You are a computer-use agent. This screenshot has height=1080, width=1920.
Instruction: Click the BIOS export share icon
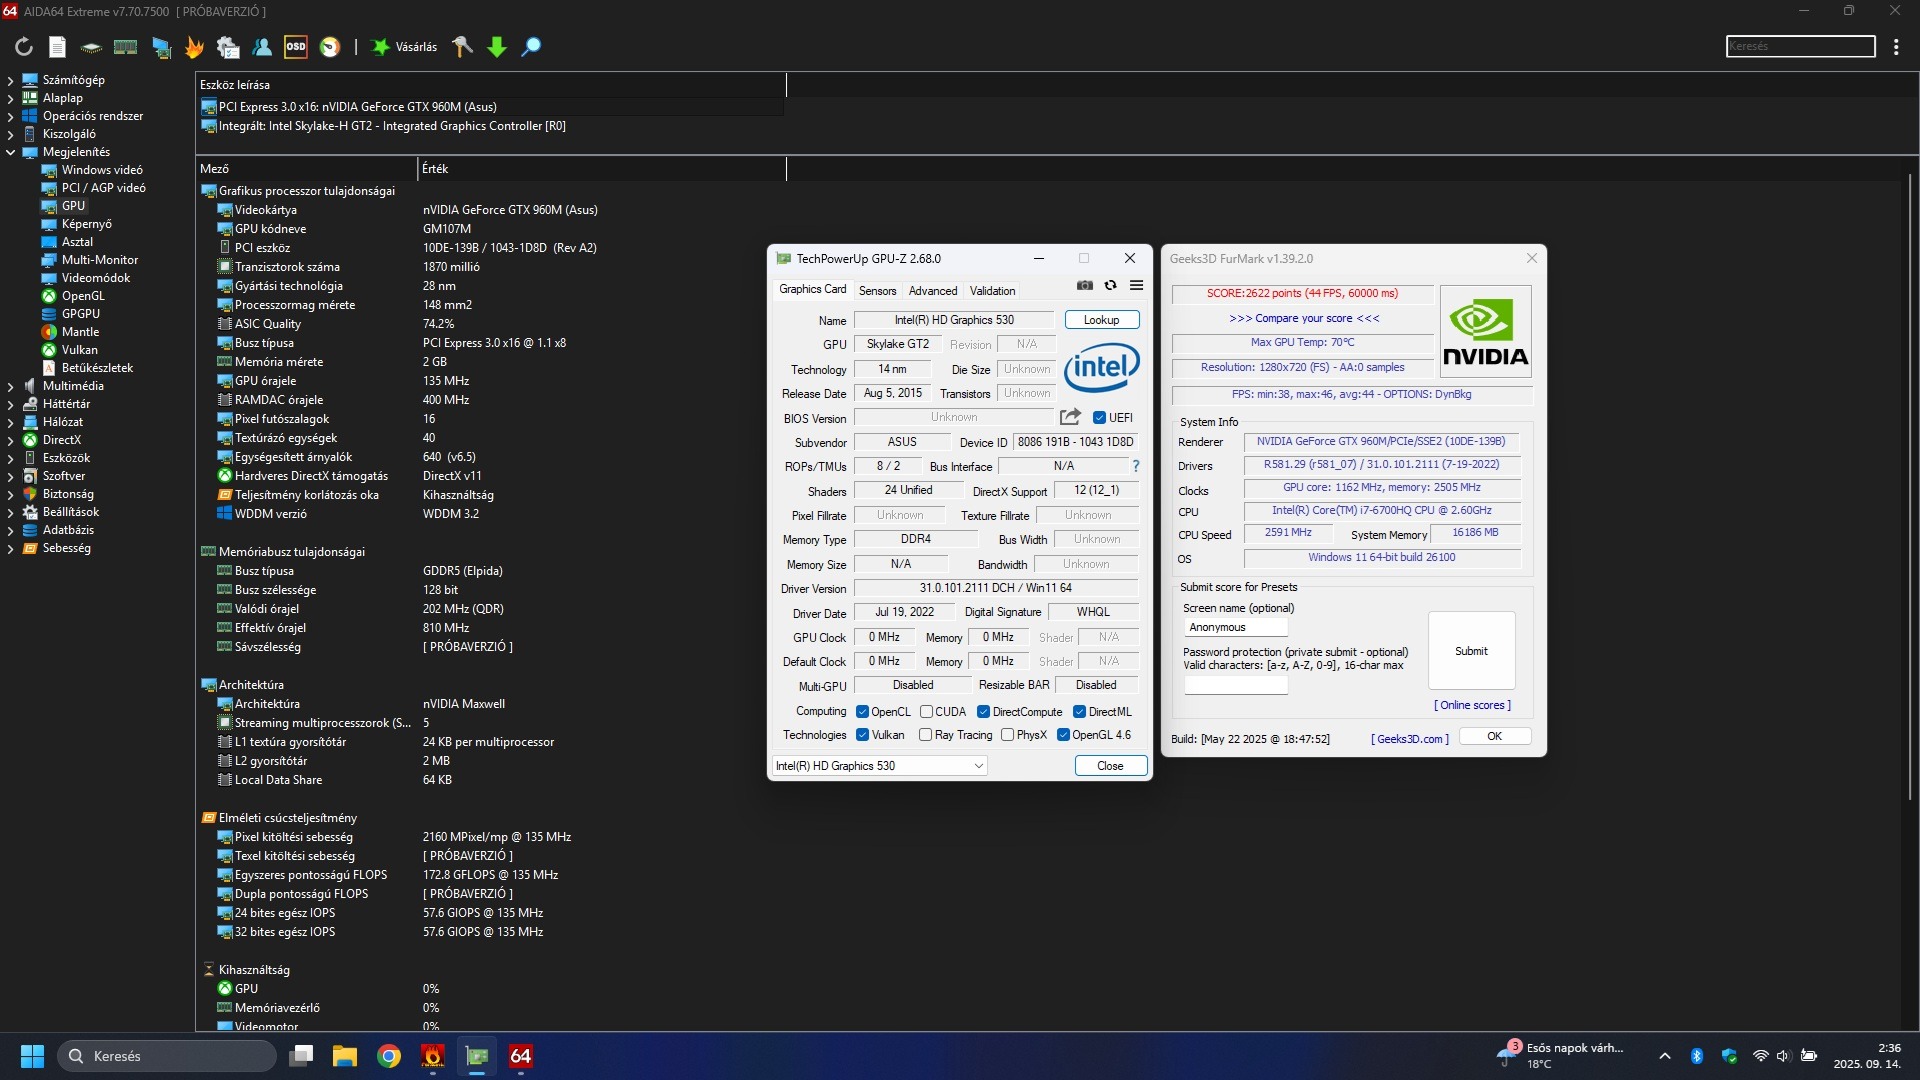click(1070, 417)
